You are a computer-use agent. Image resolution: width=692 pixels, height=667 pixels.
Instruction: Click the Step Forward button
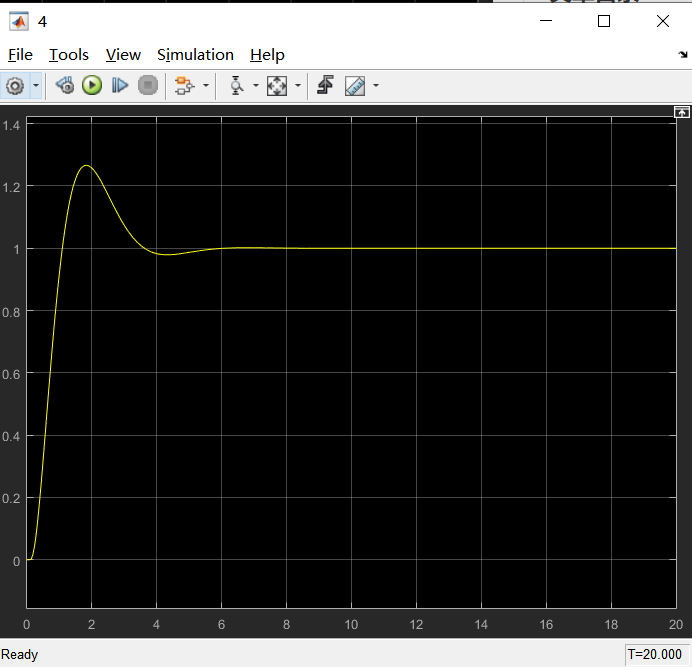click(120, 85)
